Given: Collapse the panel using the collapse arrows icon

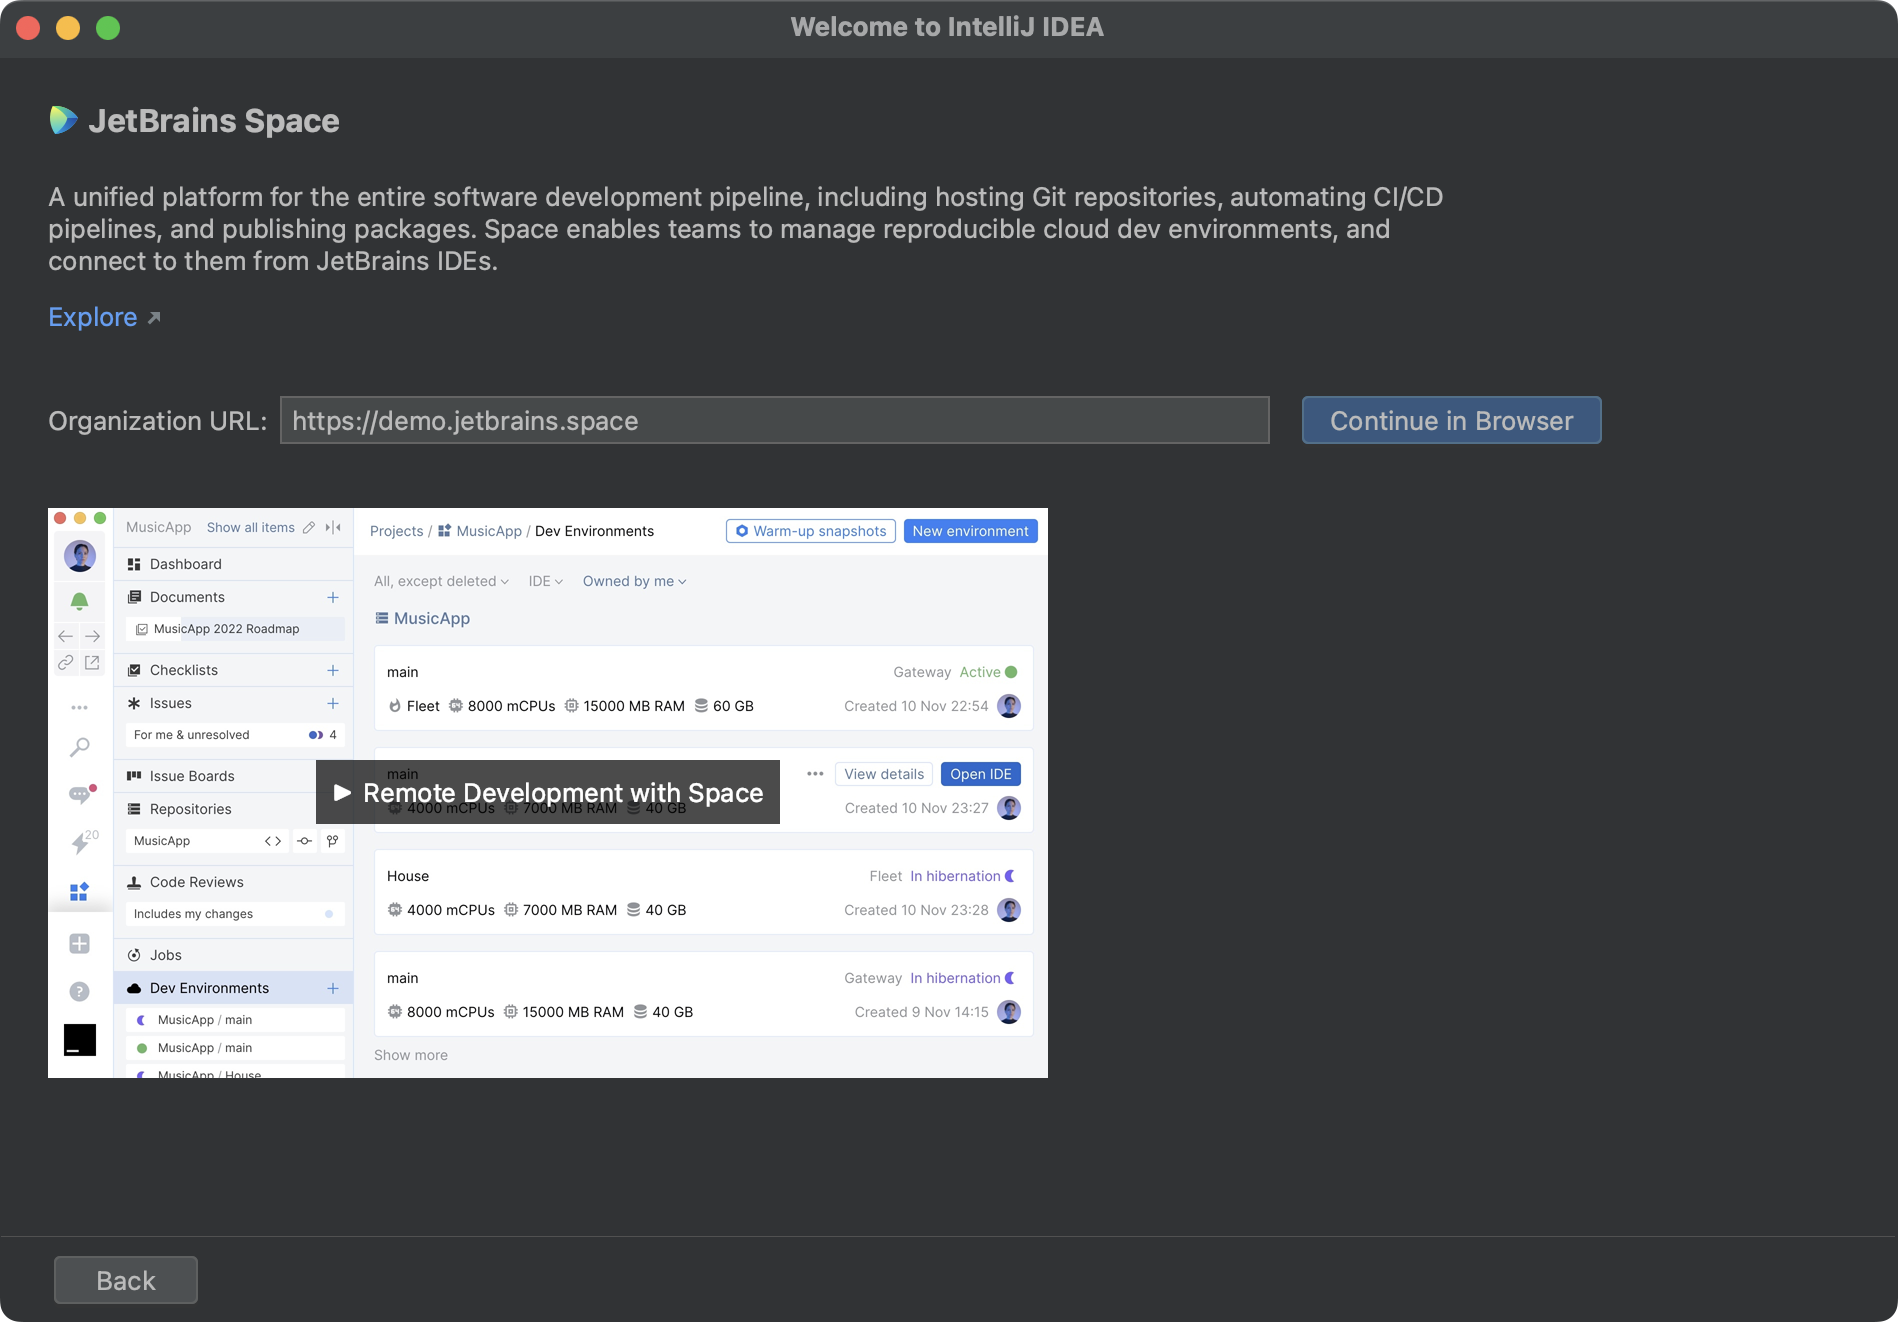Looking at the screenshot, I should (x=331, y=527).
